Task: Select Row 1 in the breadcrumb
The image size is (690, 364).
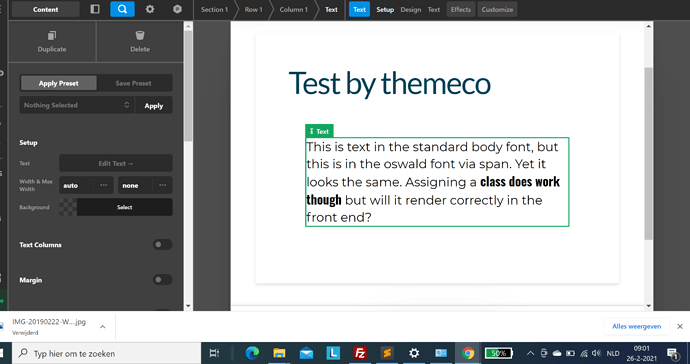Action: pos(253,9)
